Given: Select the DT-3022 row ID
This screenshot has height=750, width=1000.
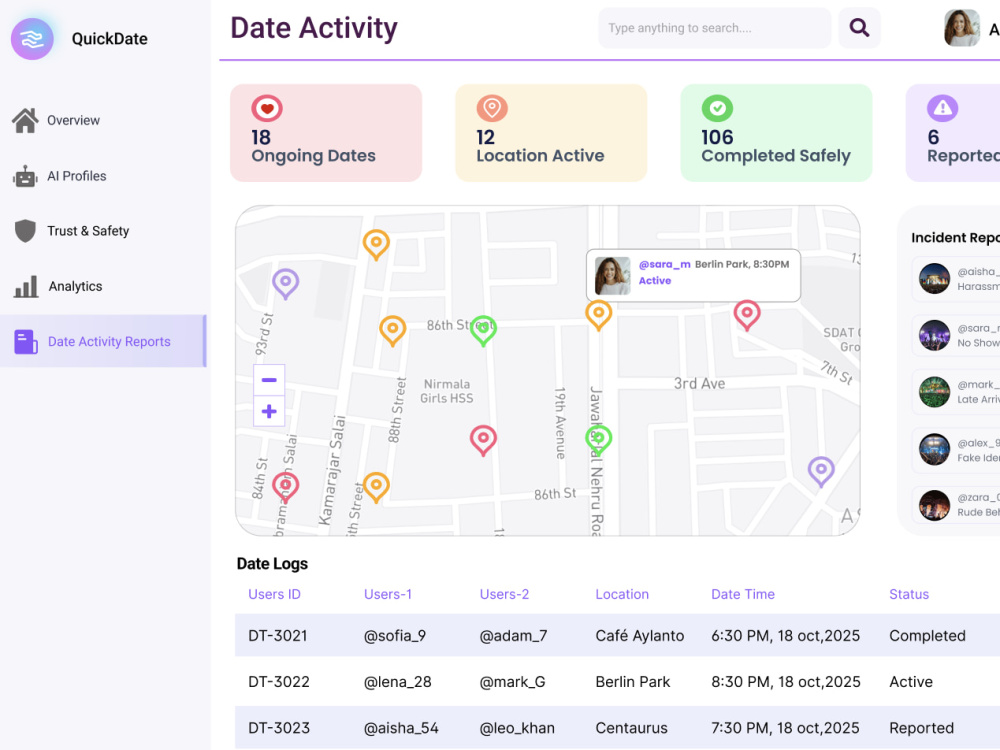Looking at the screenshot, I should coord(279,682).
